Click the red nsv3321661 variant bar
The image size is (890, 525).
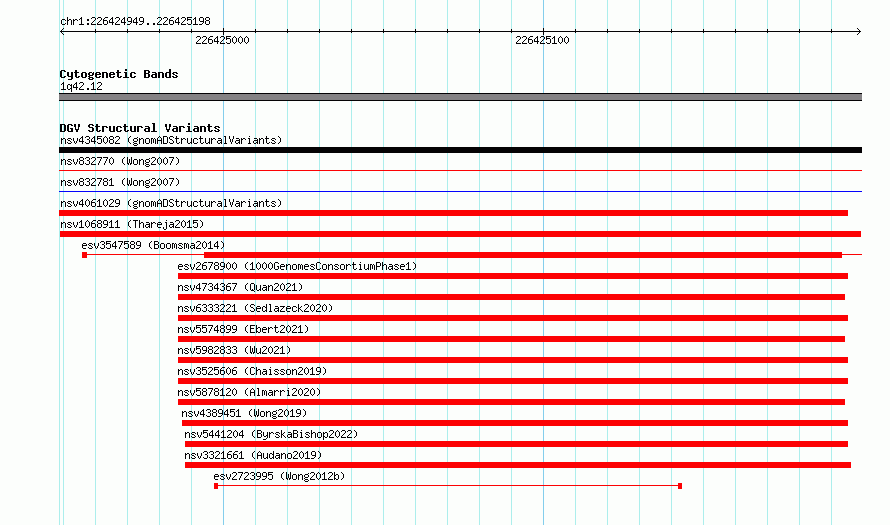coord(518,465)
